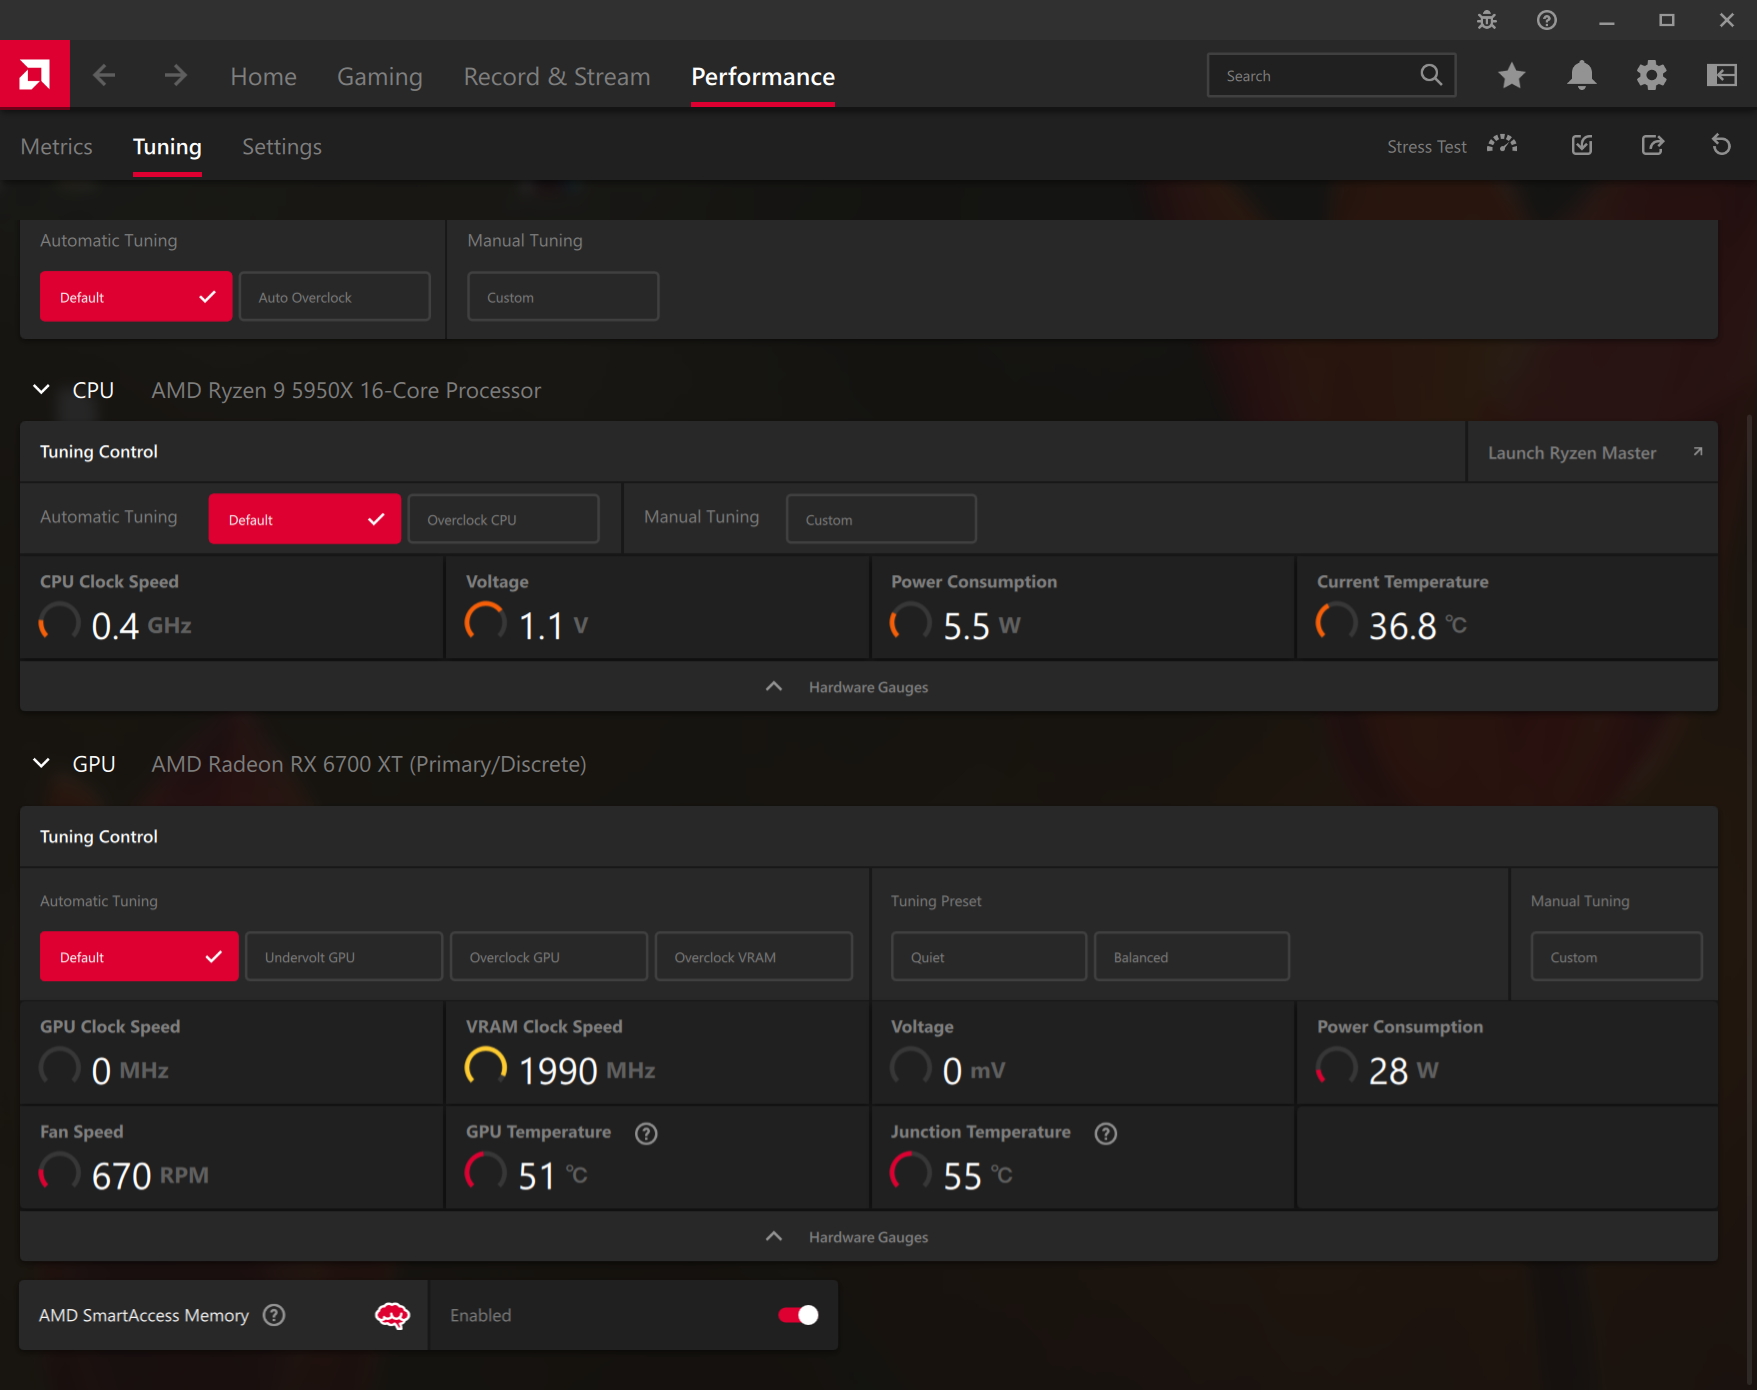
Task: Click the GPU Temperature gauge
Action: coord(486,1172)
